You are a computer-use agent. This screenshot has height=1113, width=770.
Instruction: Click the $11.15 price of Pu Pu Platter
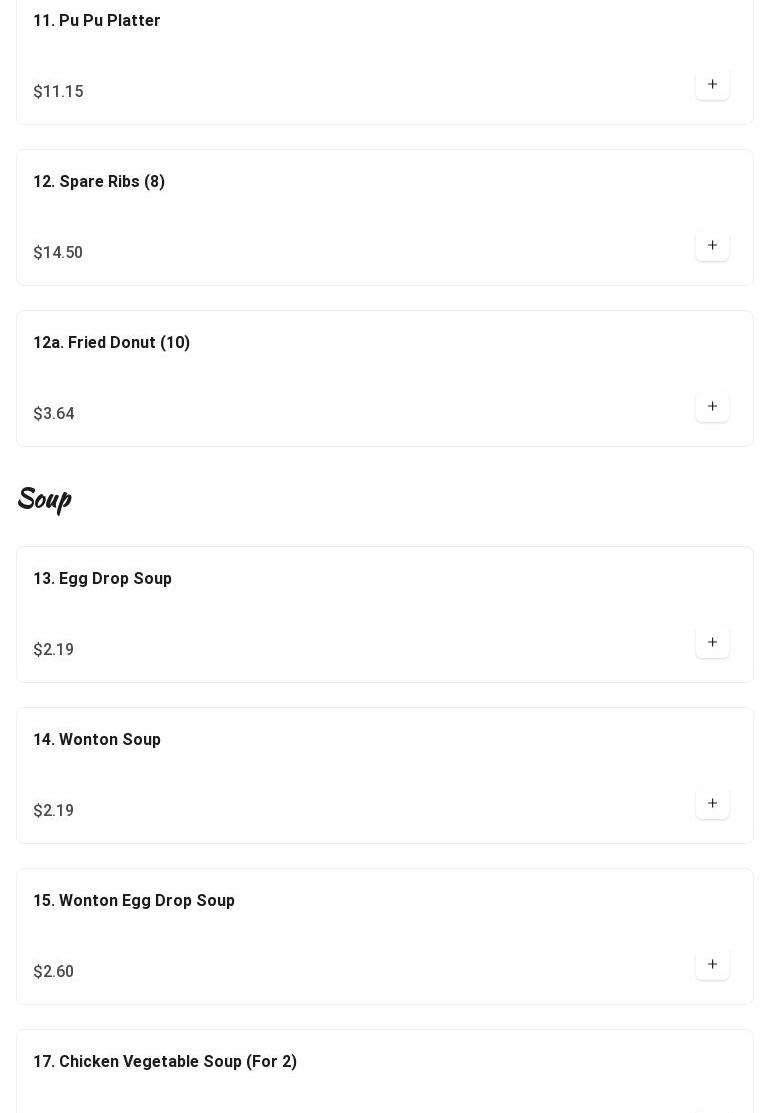58,92
